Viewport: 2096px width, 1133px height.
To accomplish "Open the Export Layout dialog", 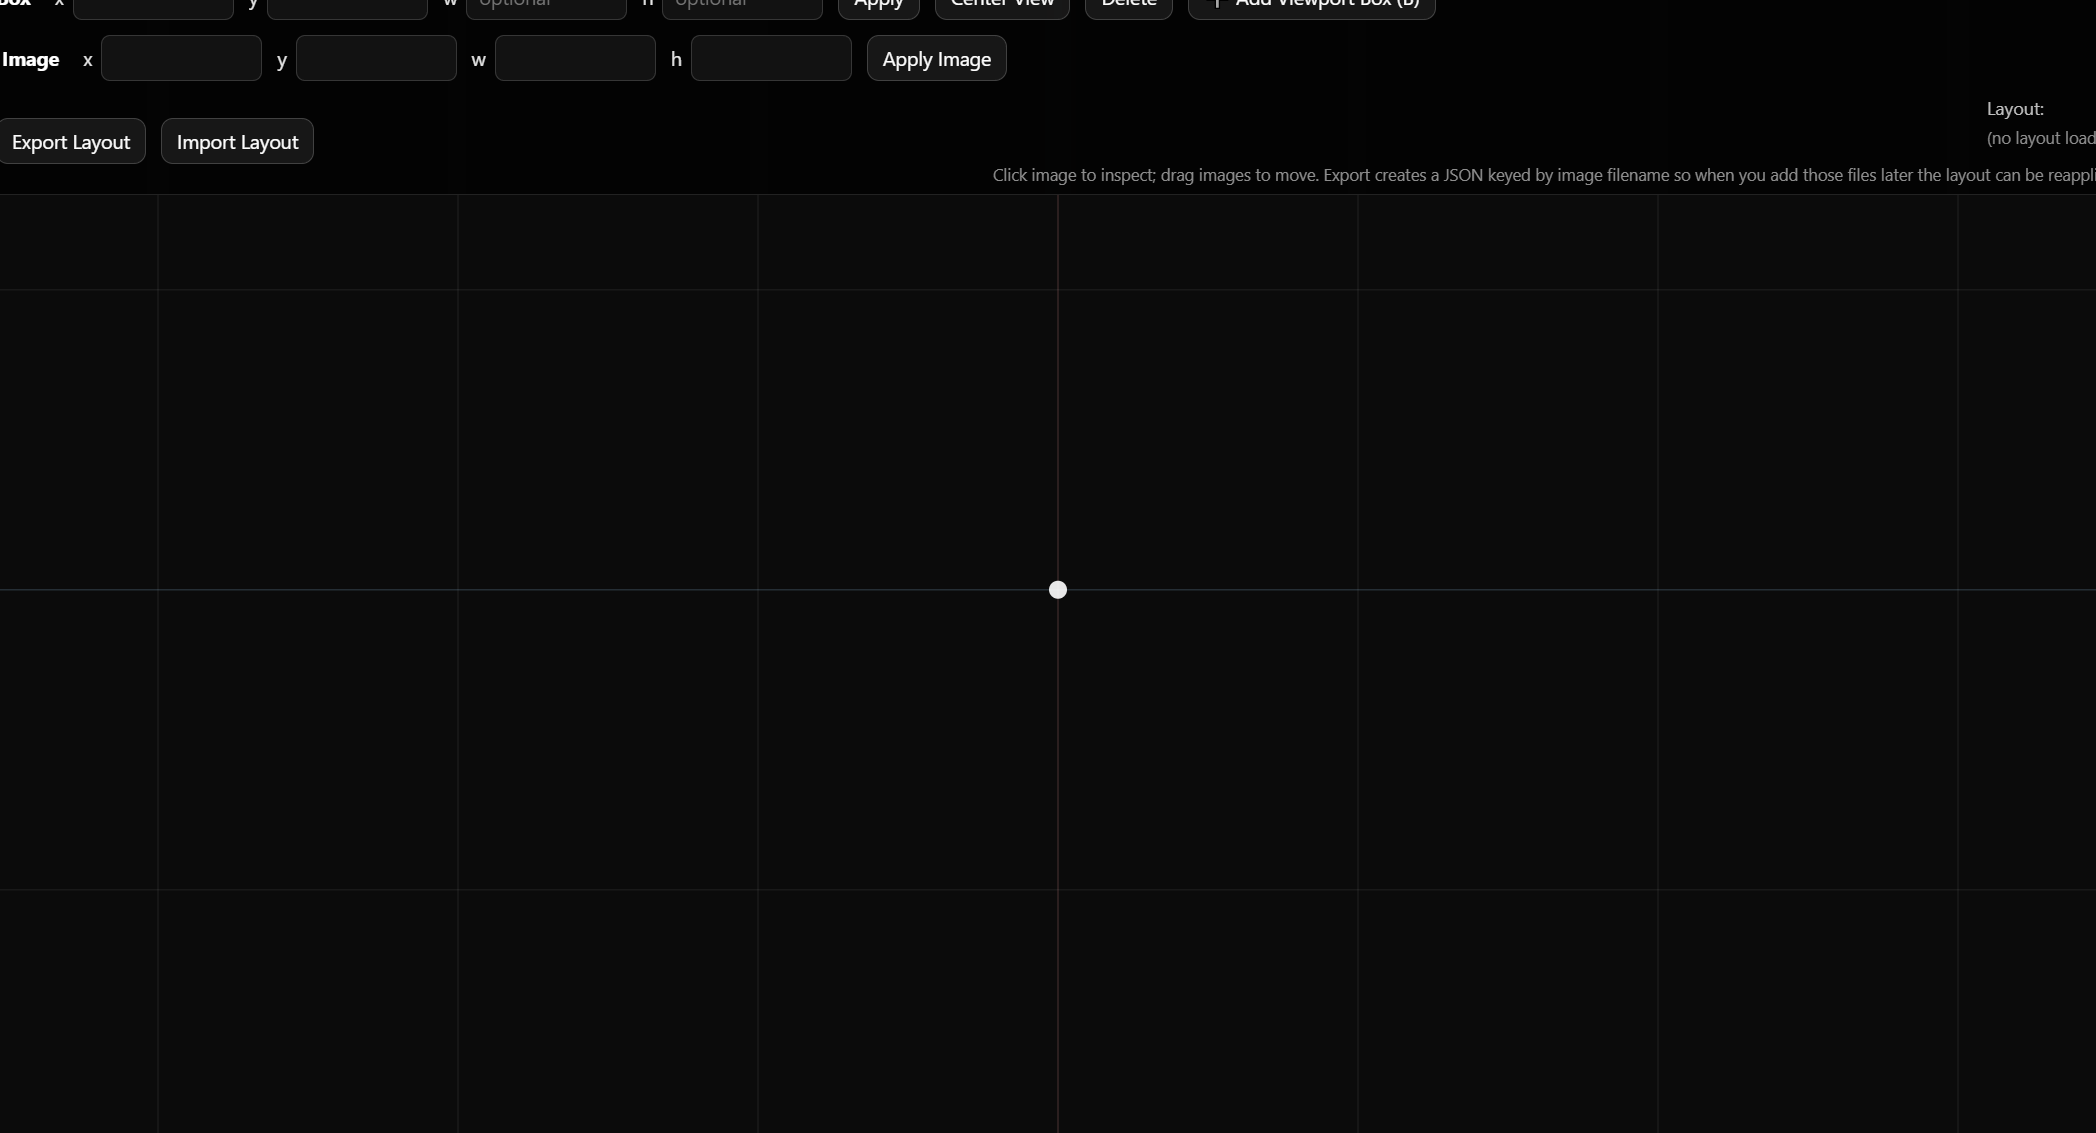I will pos(71,142).
